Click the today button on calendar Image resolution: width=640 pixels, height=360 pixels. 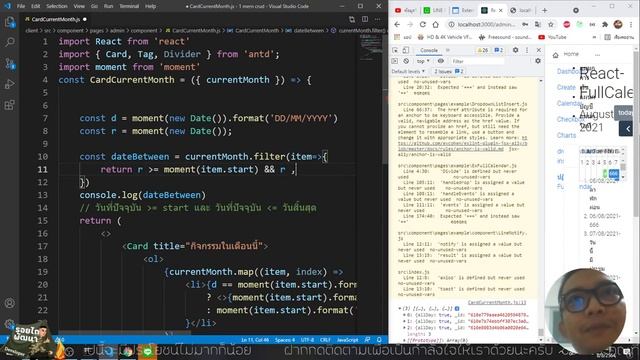click(x=625, y=113)
